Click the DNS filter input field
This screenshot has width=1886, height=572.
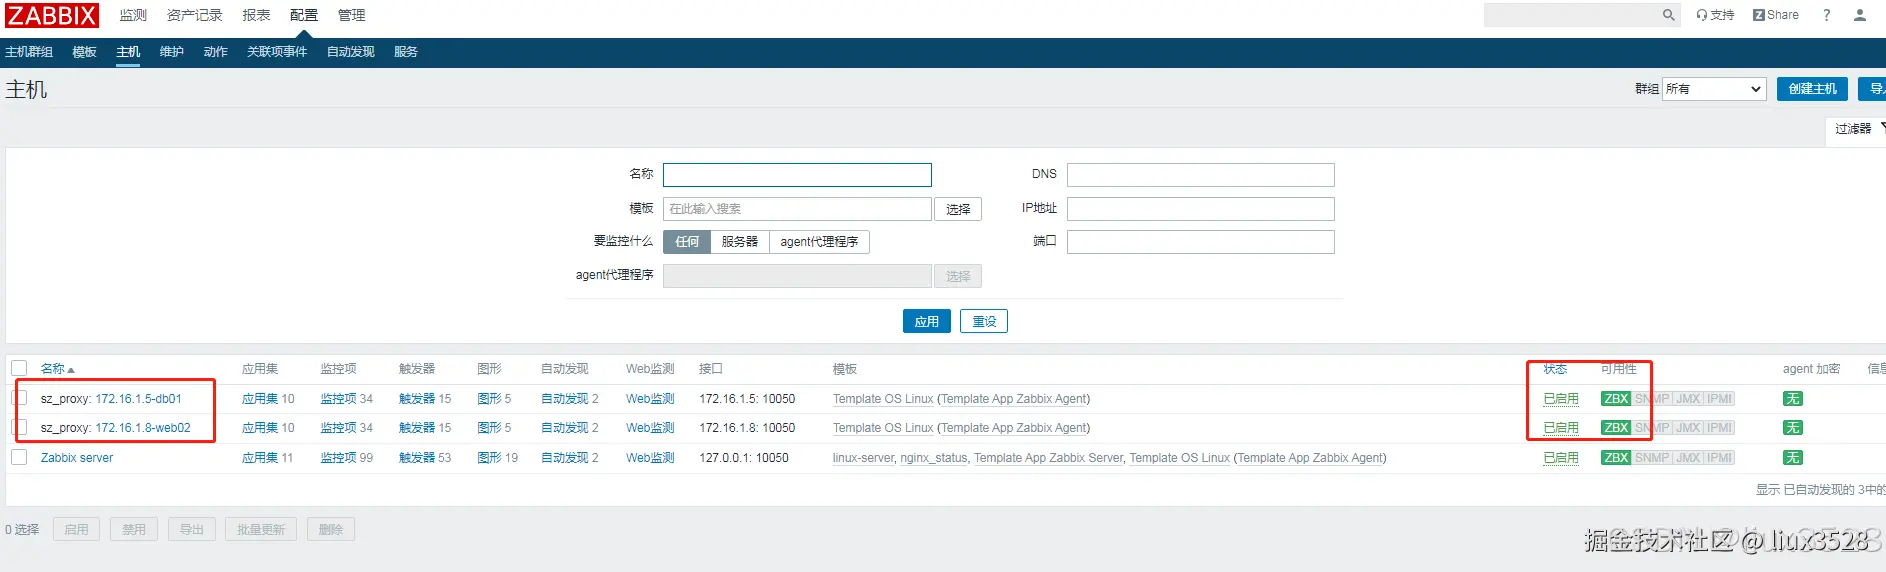[1200, 175]
